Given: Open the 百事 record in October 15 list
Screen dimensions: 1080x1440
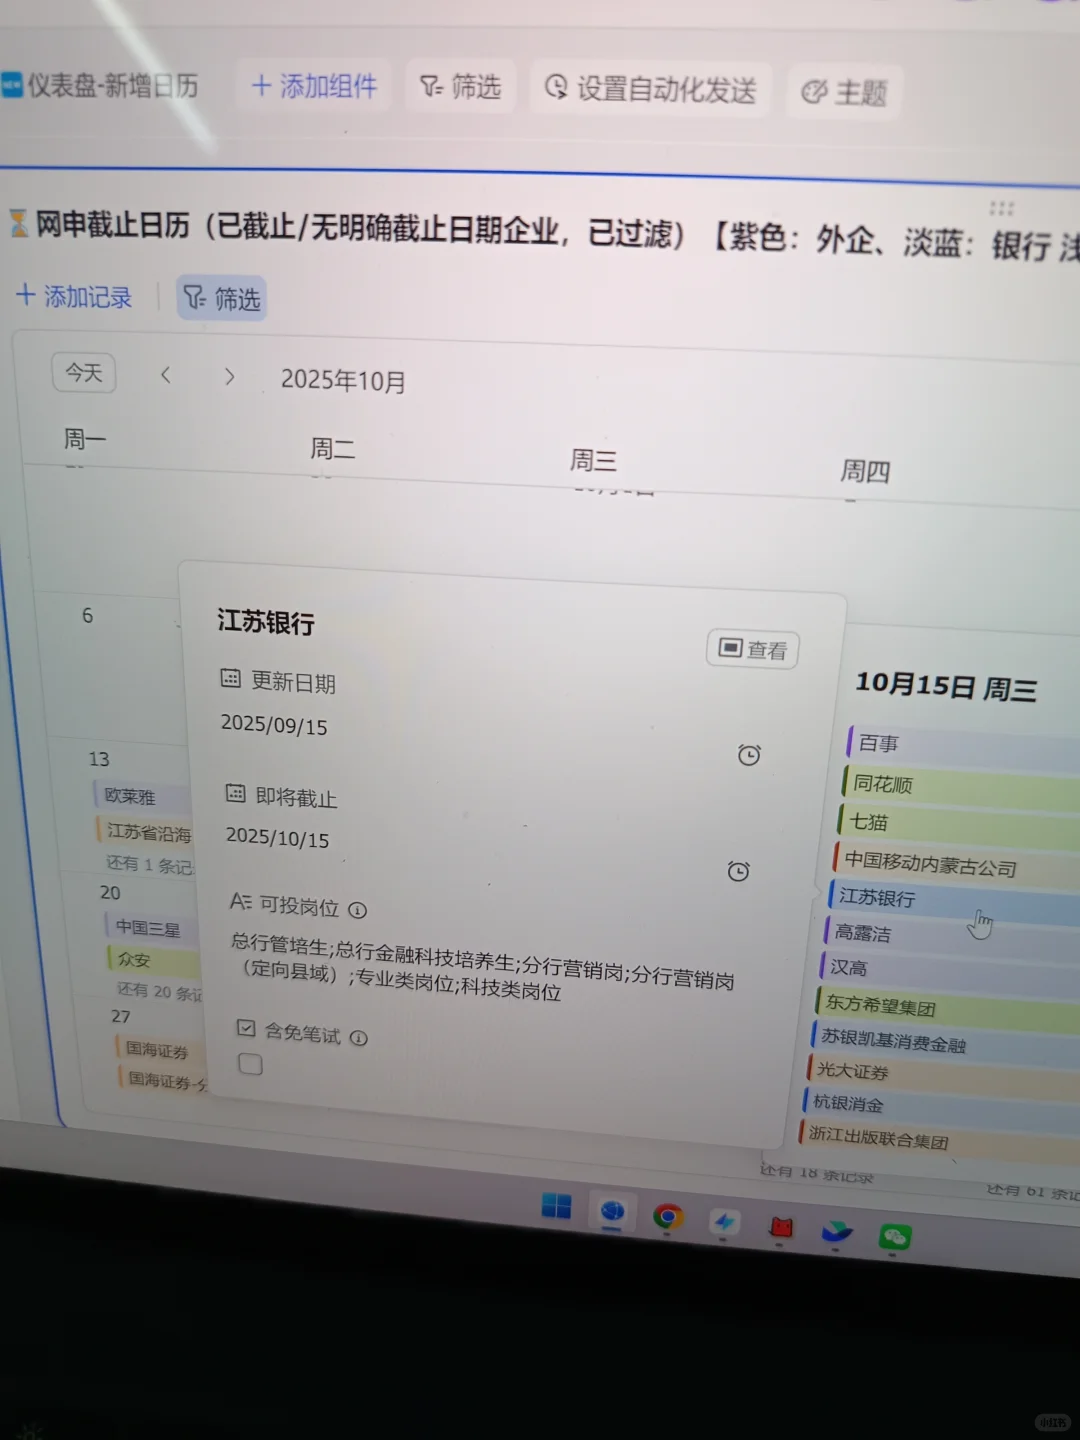Looking at the screenshot, I should (962, 747).
